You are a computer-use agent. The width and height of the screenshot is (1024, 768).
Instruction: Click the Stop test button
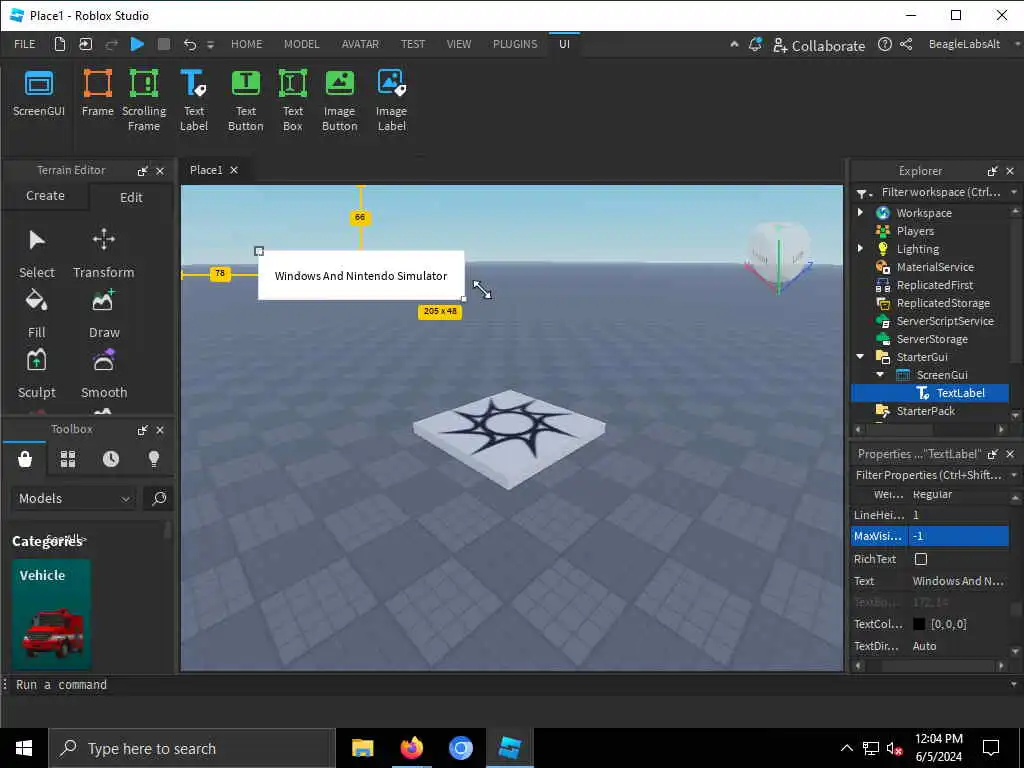pyautogui.click(x=164, y=44)
